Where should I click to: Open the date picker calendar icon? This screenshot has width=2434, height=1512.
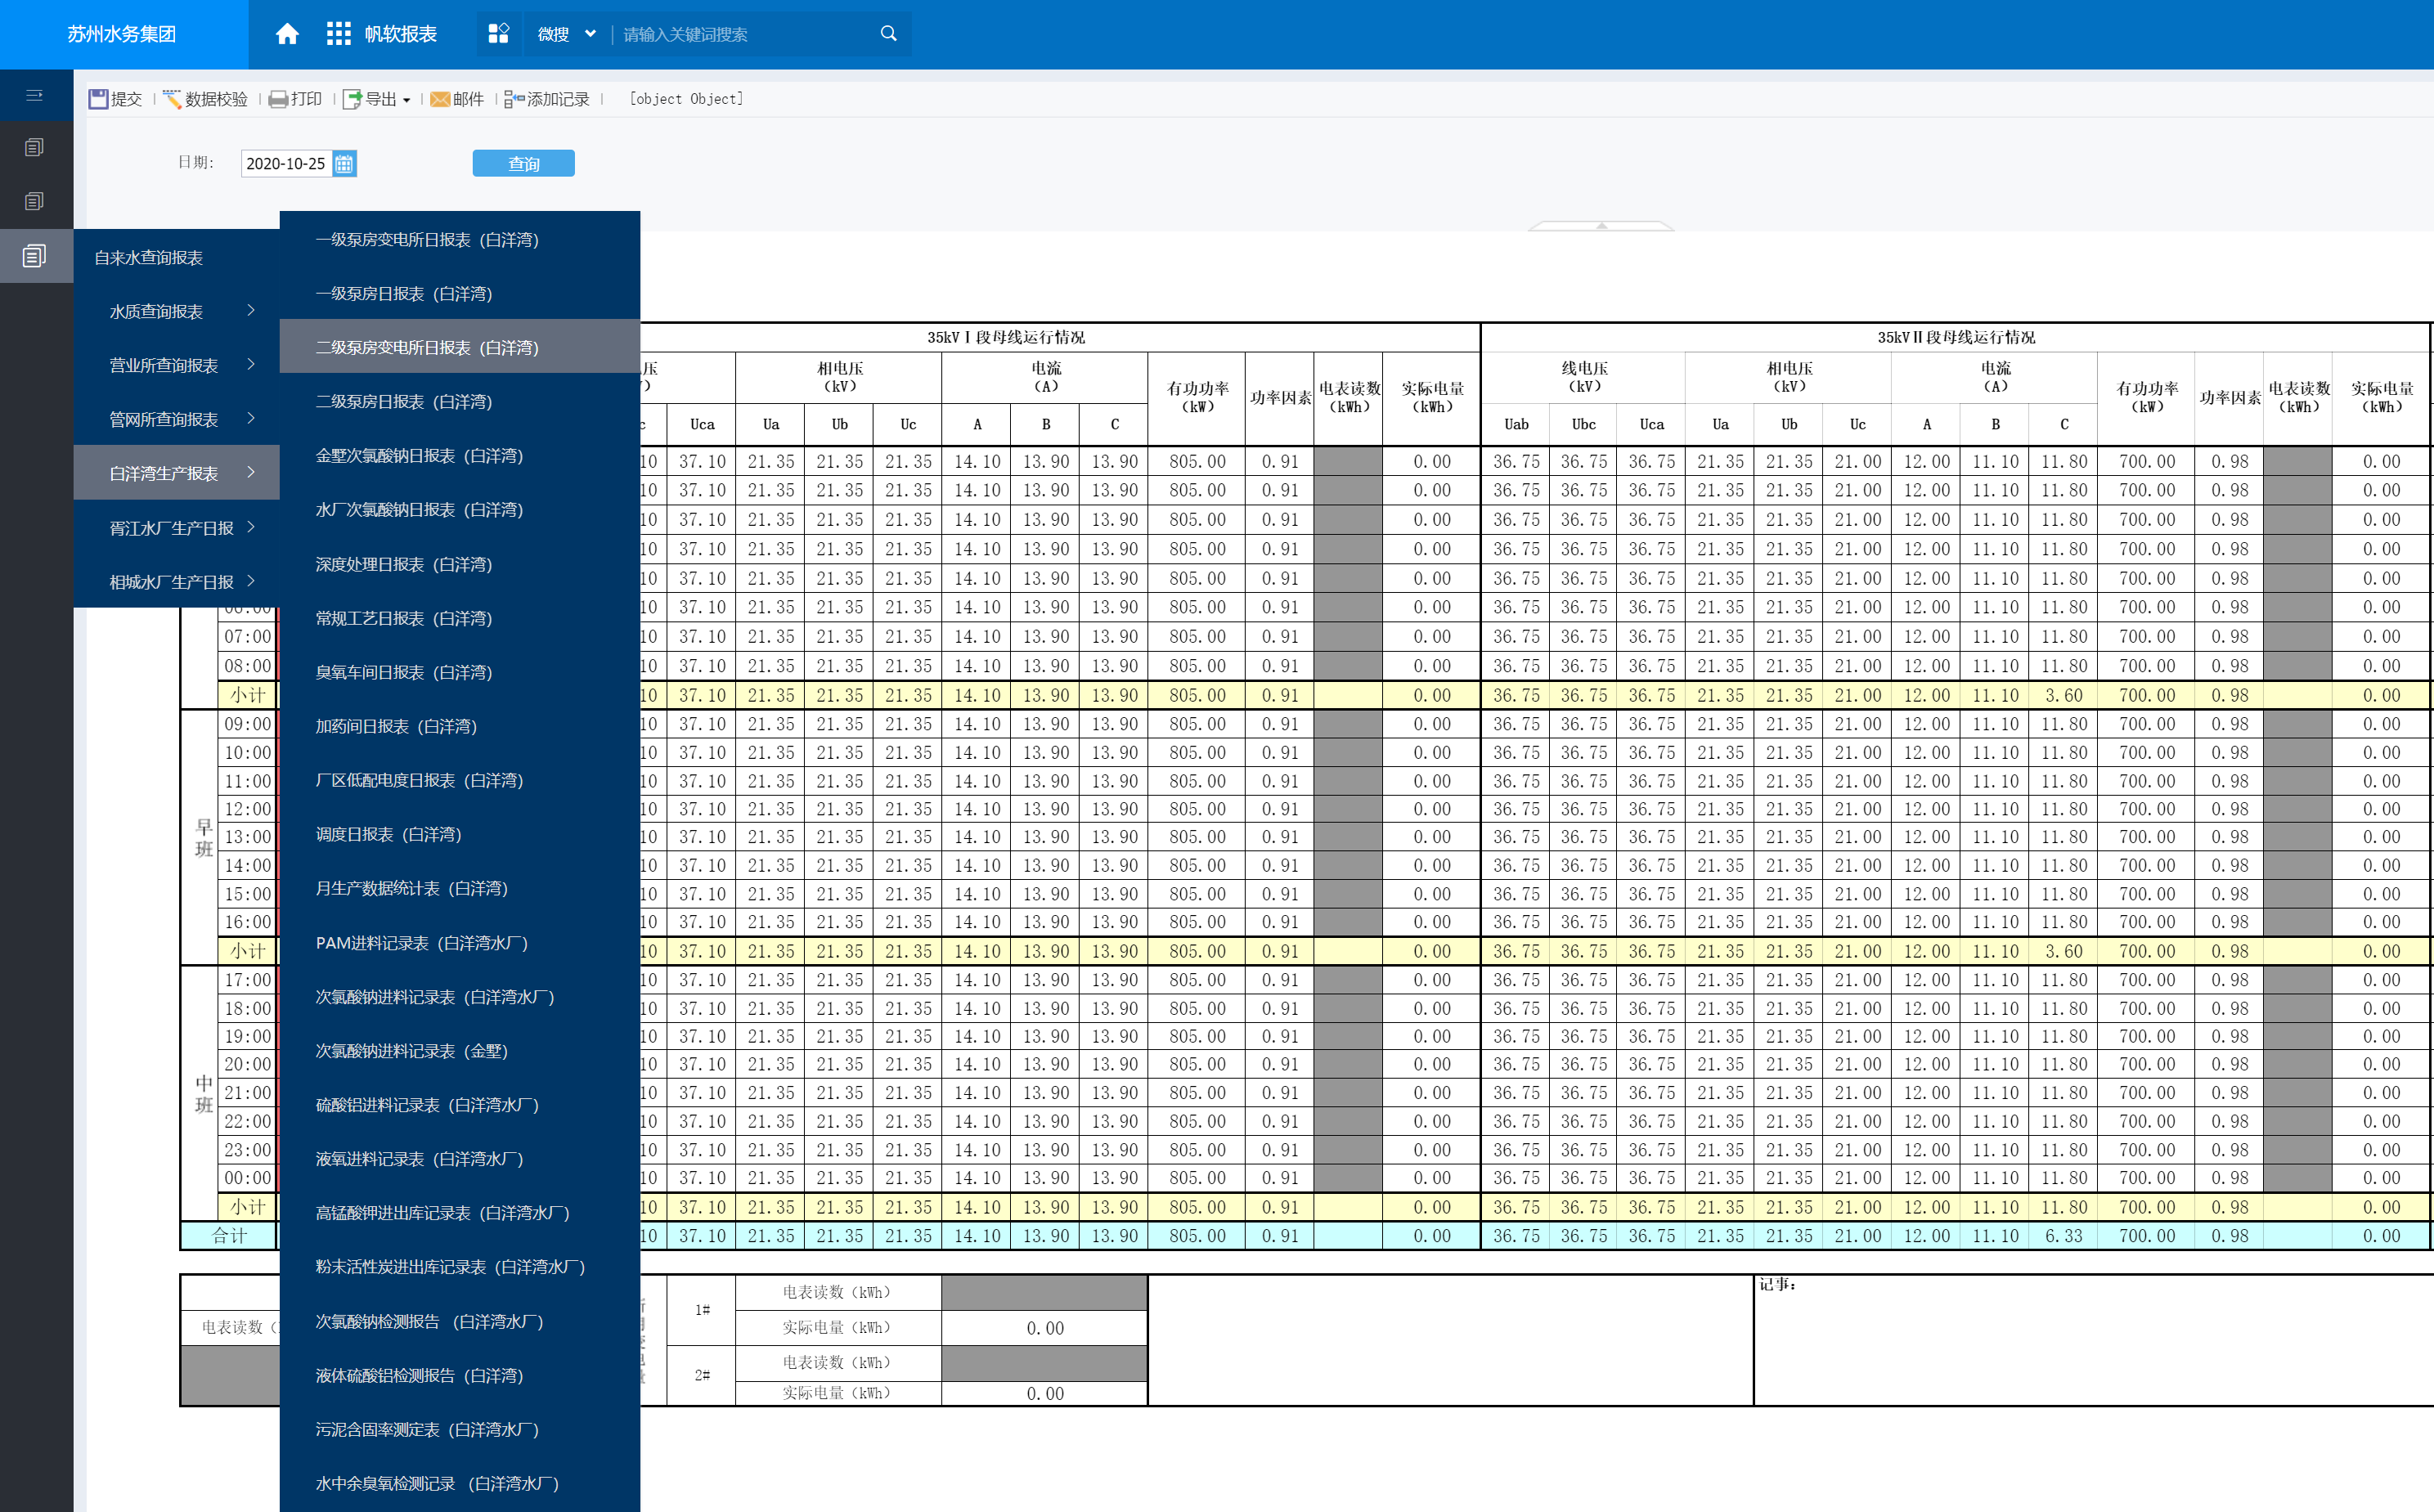344,163
